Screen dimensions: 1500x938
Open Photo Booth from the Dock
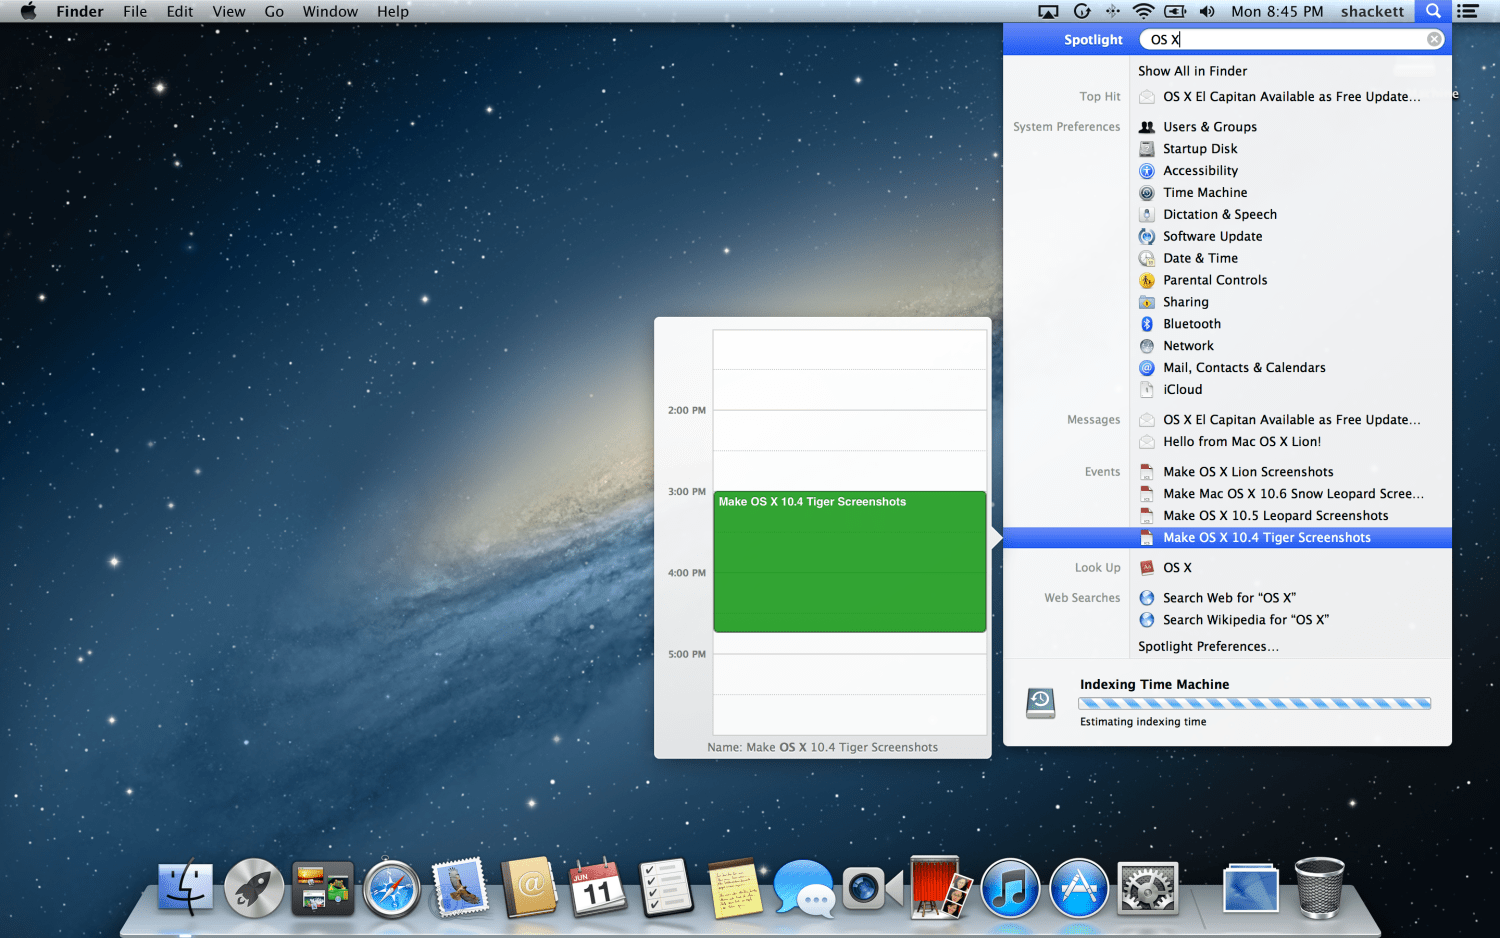point(940,888)
